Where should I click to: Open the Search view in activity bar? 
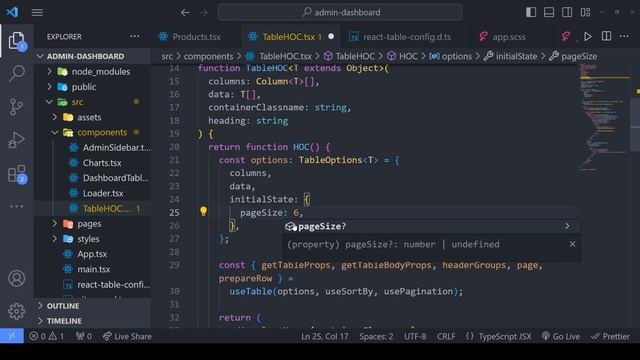click(x=17, y=73)
